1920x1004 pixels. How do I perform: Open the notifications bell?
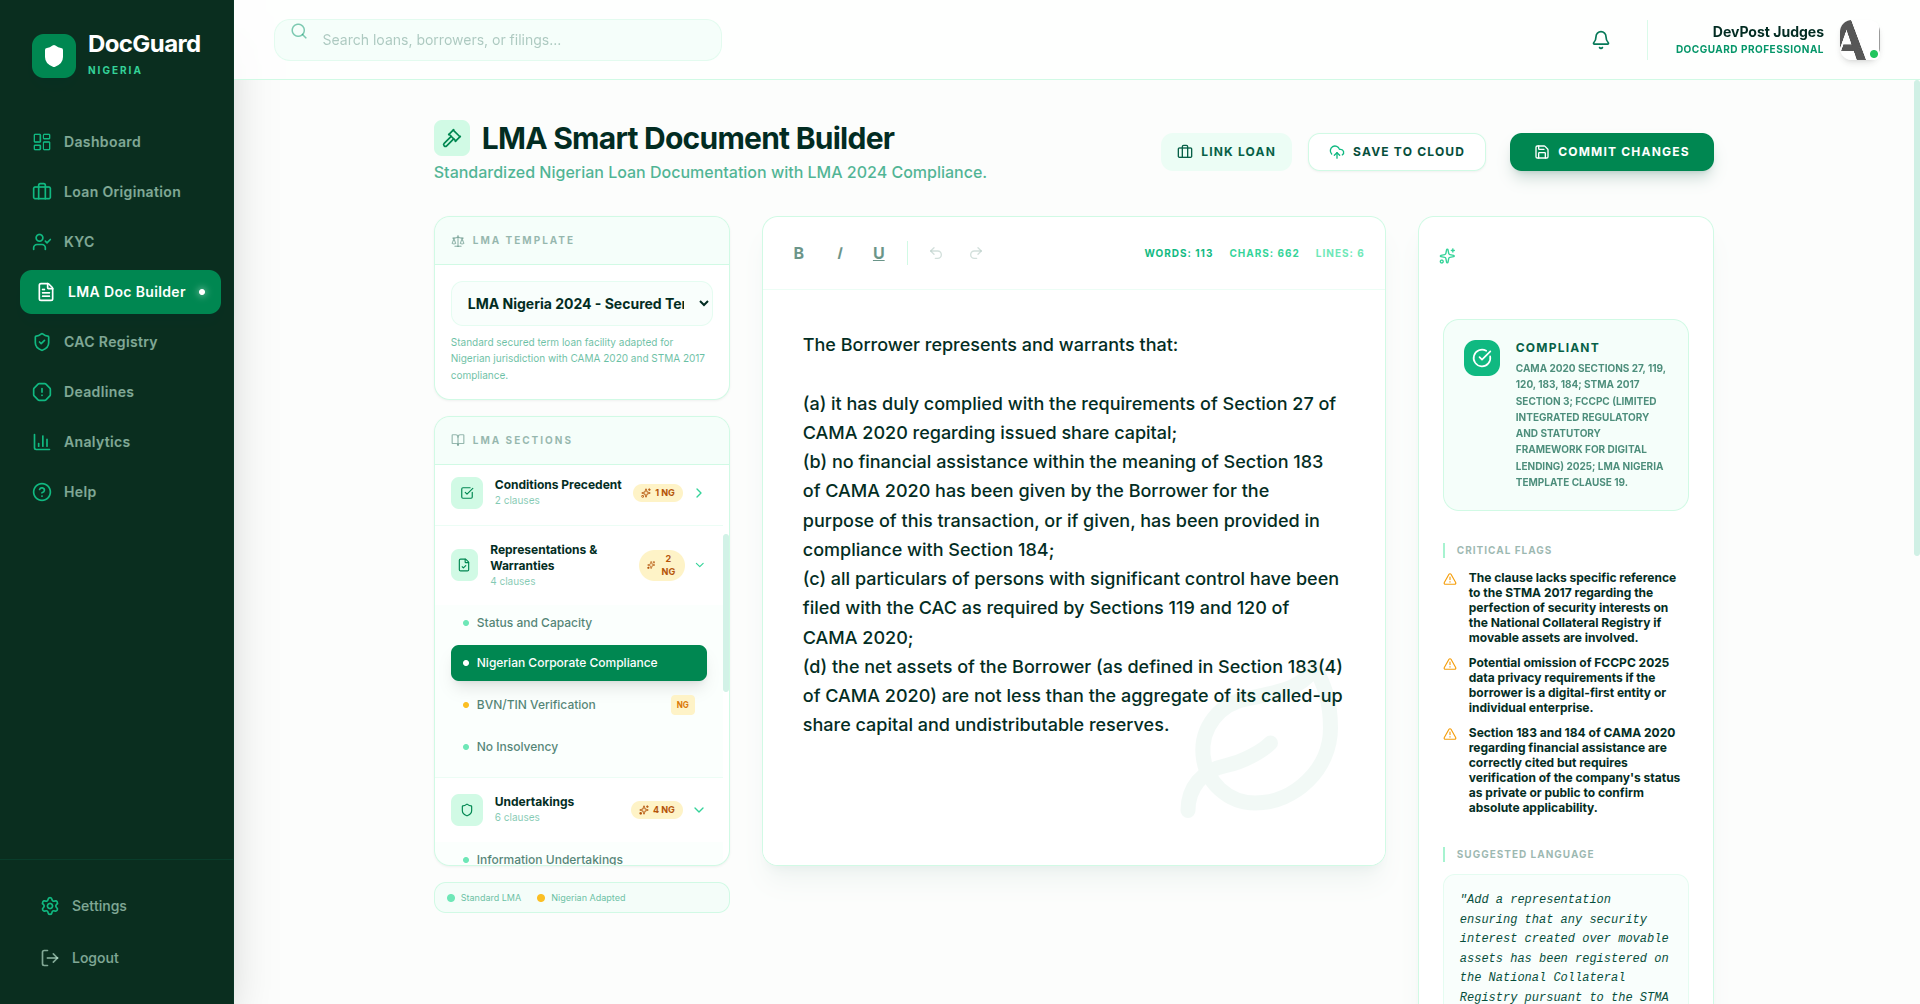click(1601, 40)
